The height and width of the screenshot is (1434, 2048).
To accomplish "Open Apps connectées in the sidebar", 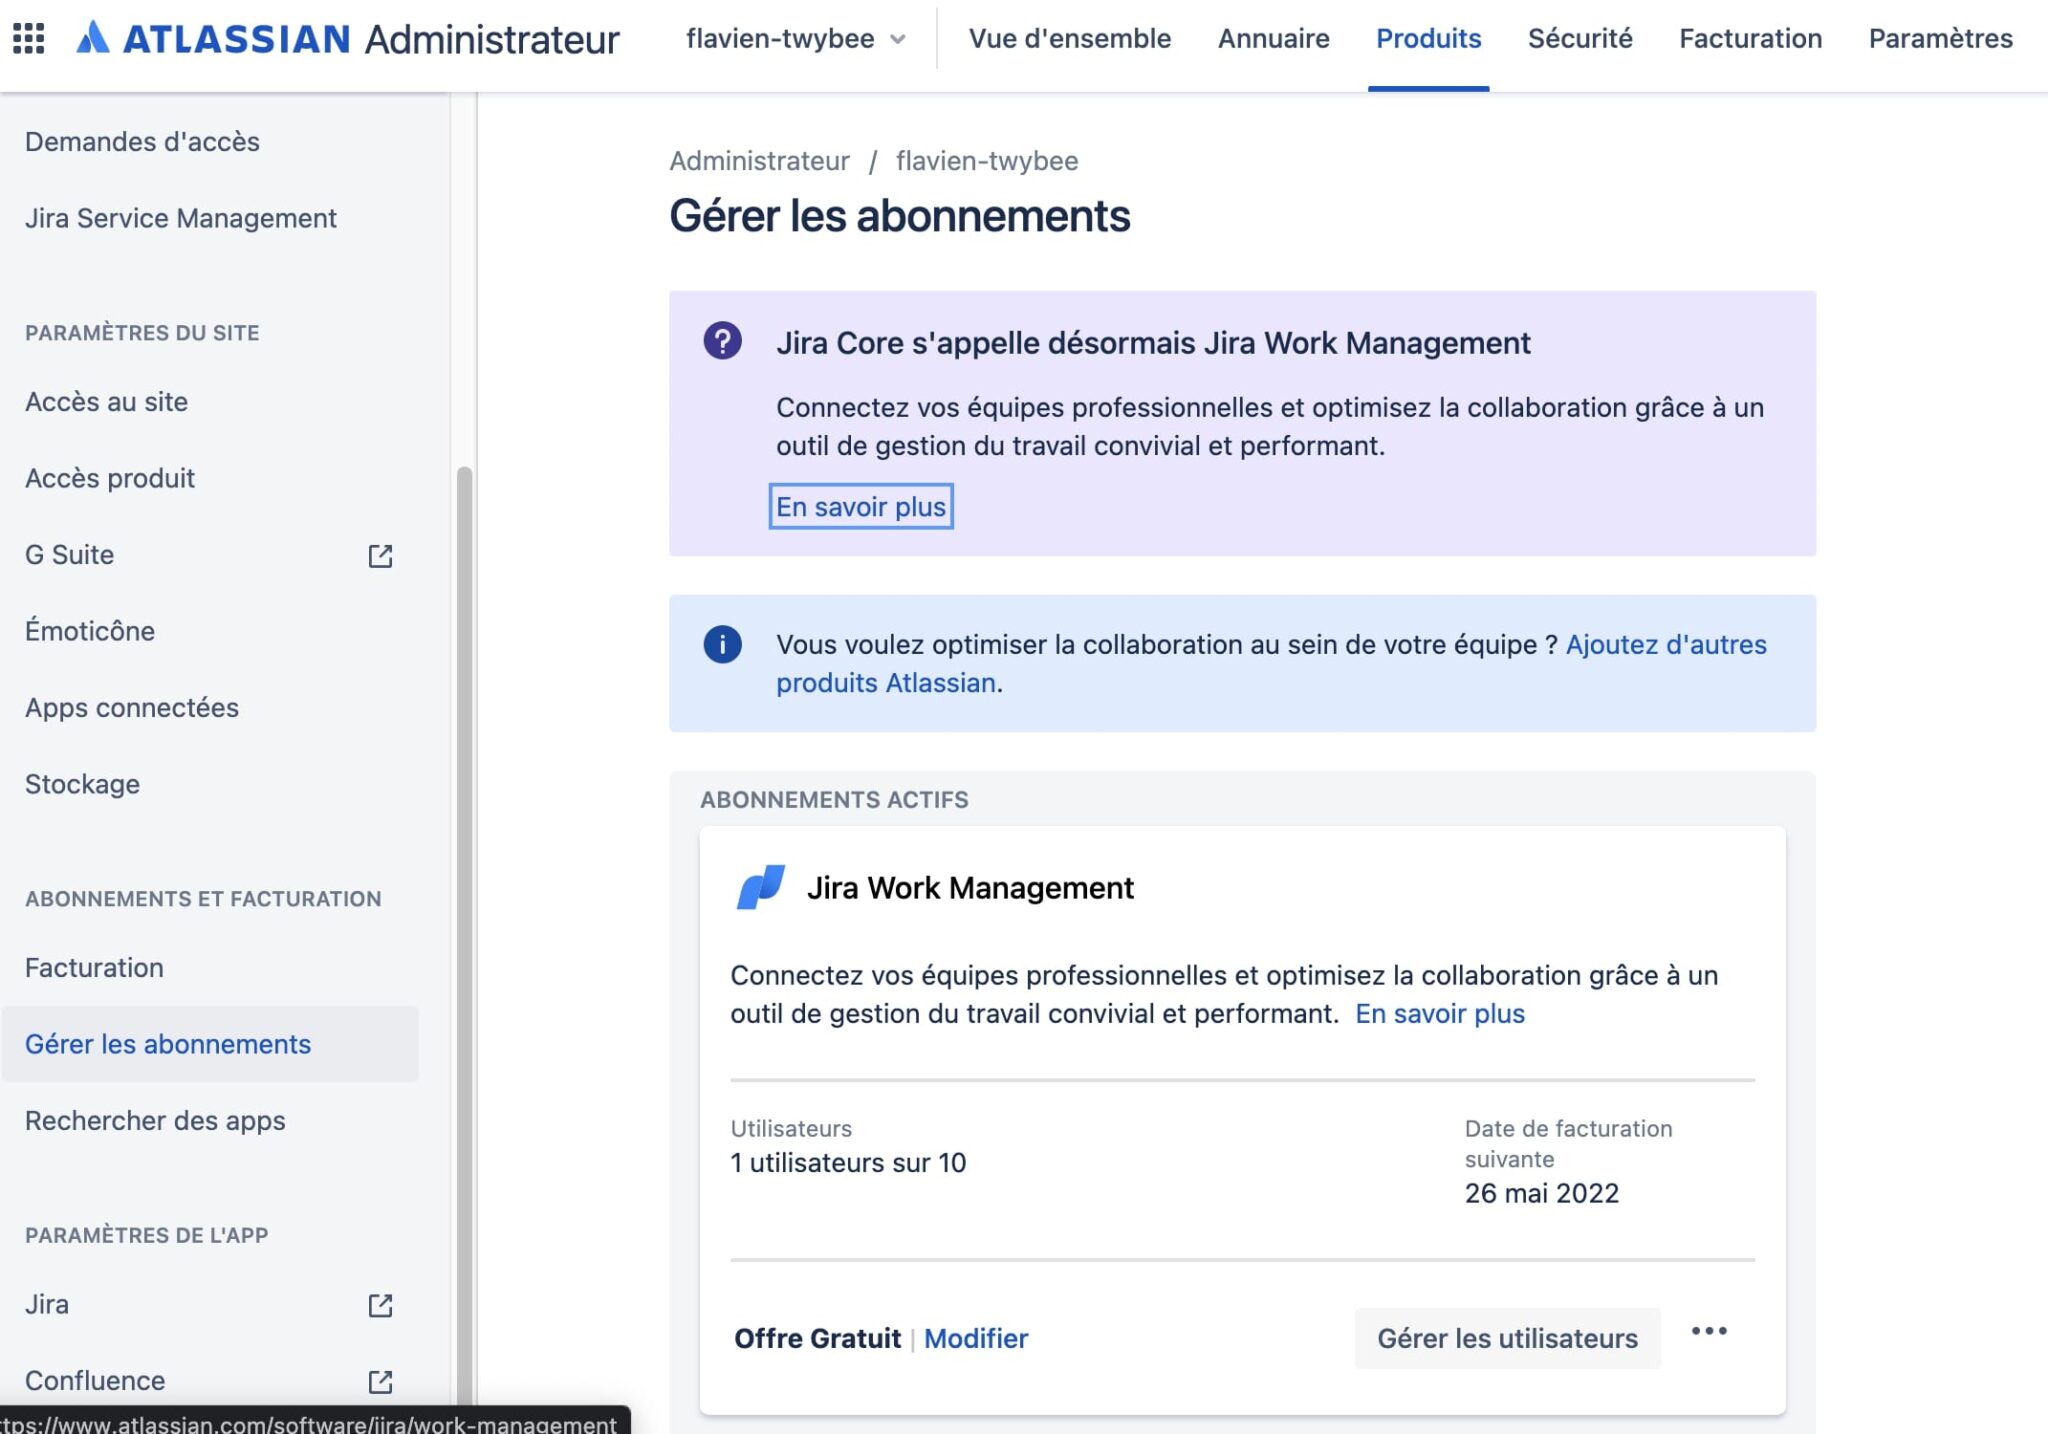I will 210,708.
